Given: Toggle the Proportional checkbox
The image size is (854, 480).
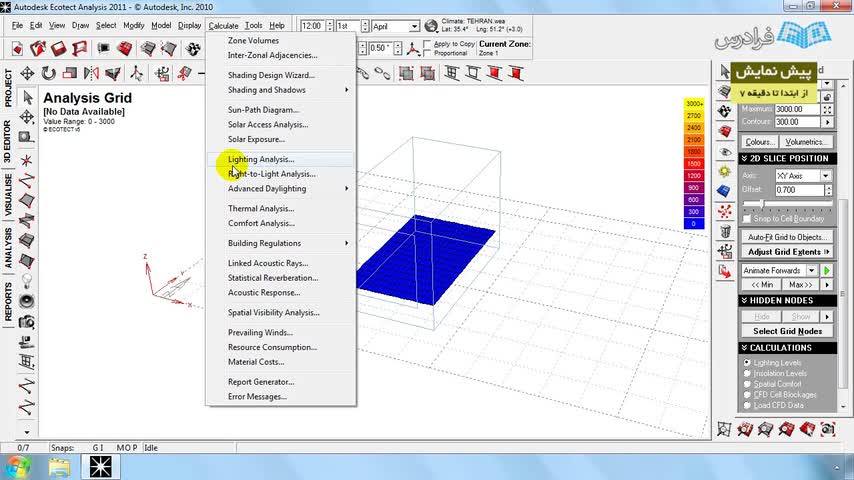Looking at the screenshot, I should click(x=427, y=53).
